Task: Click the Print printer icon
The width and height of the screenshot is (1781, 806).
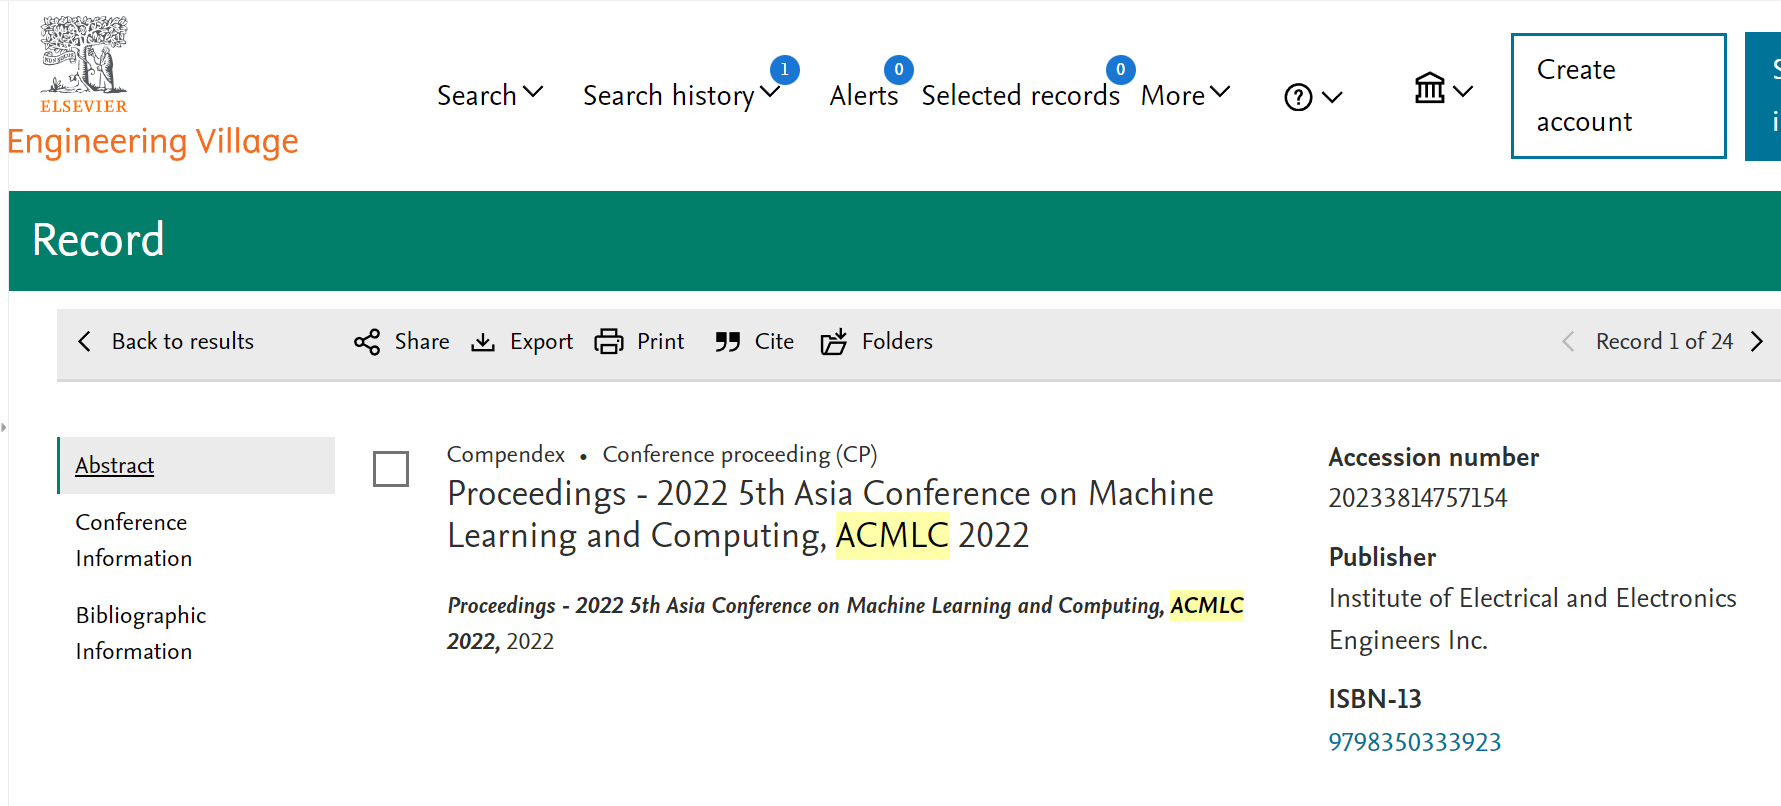Action: [x=609, y=342]
